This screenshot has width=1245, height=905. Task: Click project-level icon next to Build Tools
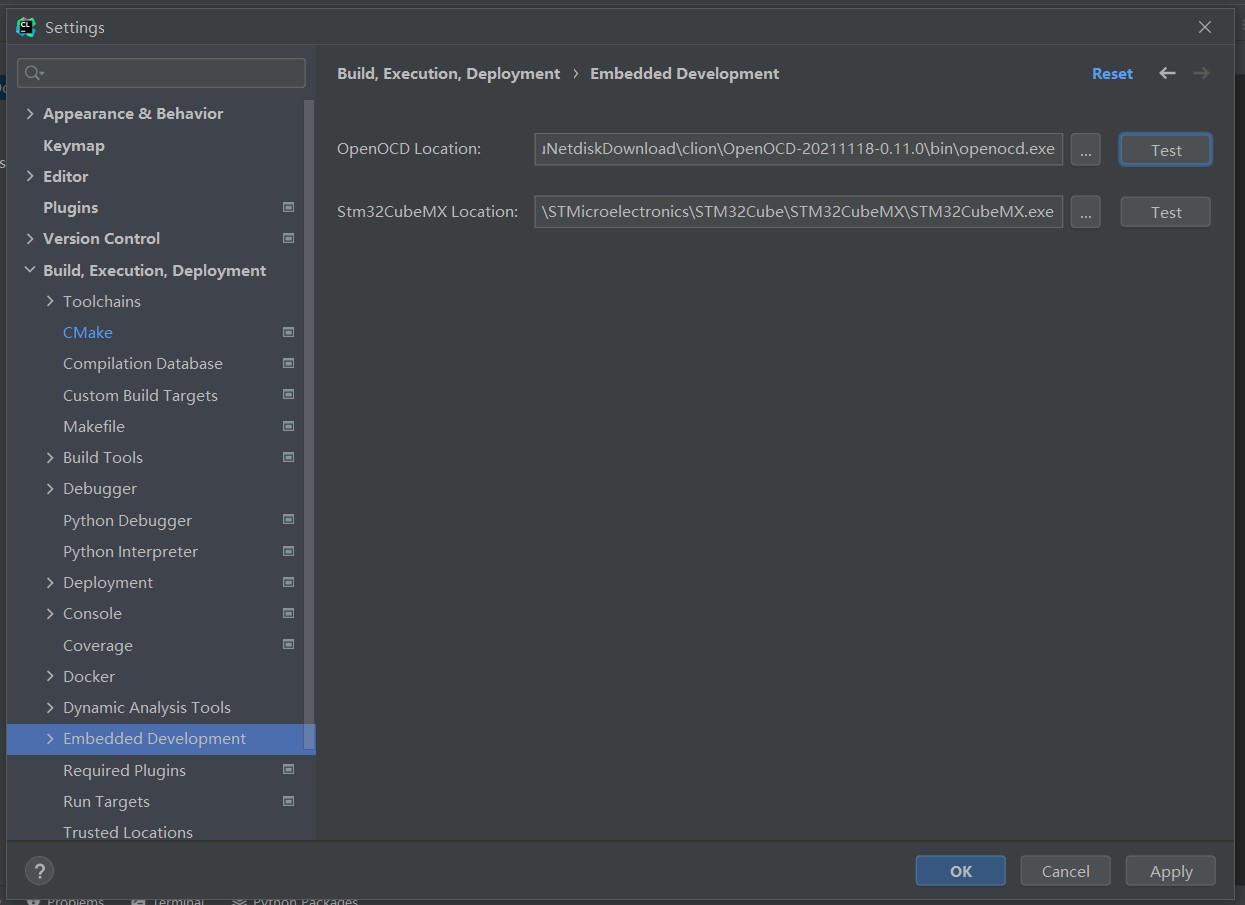288,457
